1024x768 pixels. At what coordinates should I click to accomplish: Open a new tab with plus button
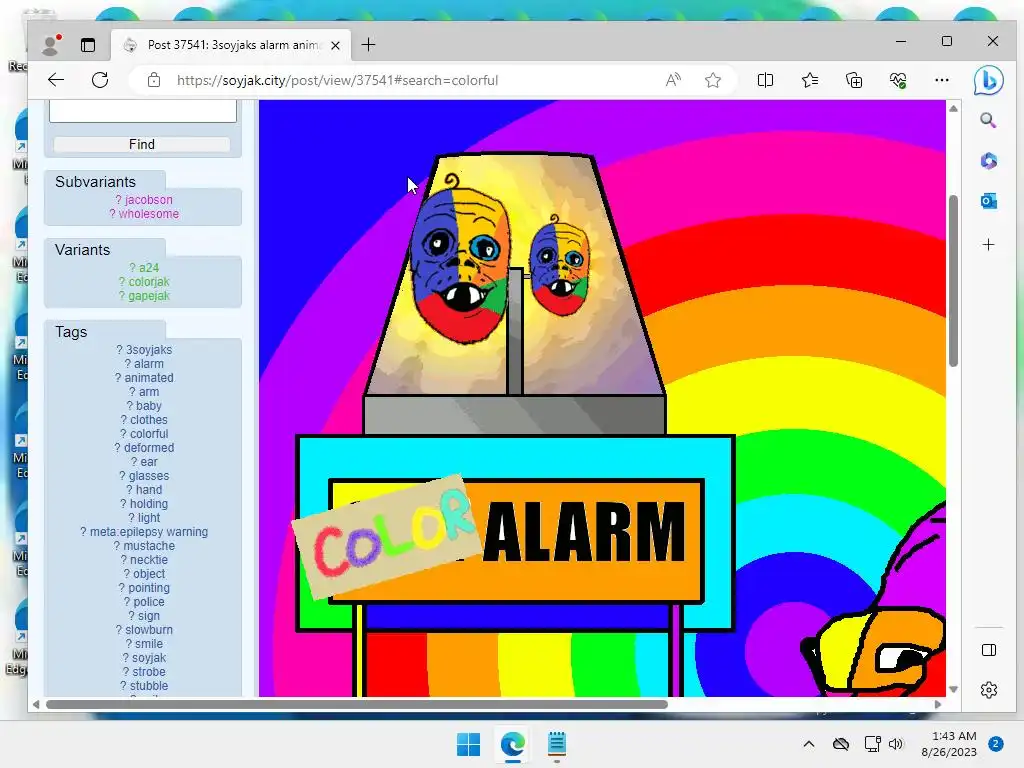tap(368, 44)
